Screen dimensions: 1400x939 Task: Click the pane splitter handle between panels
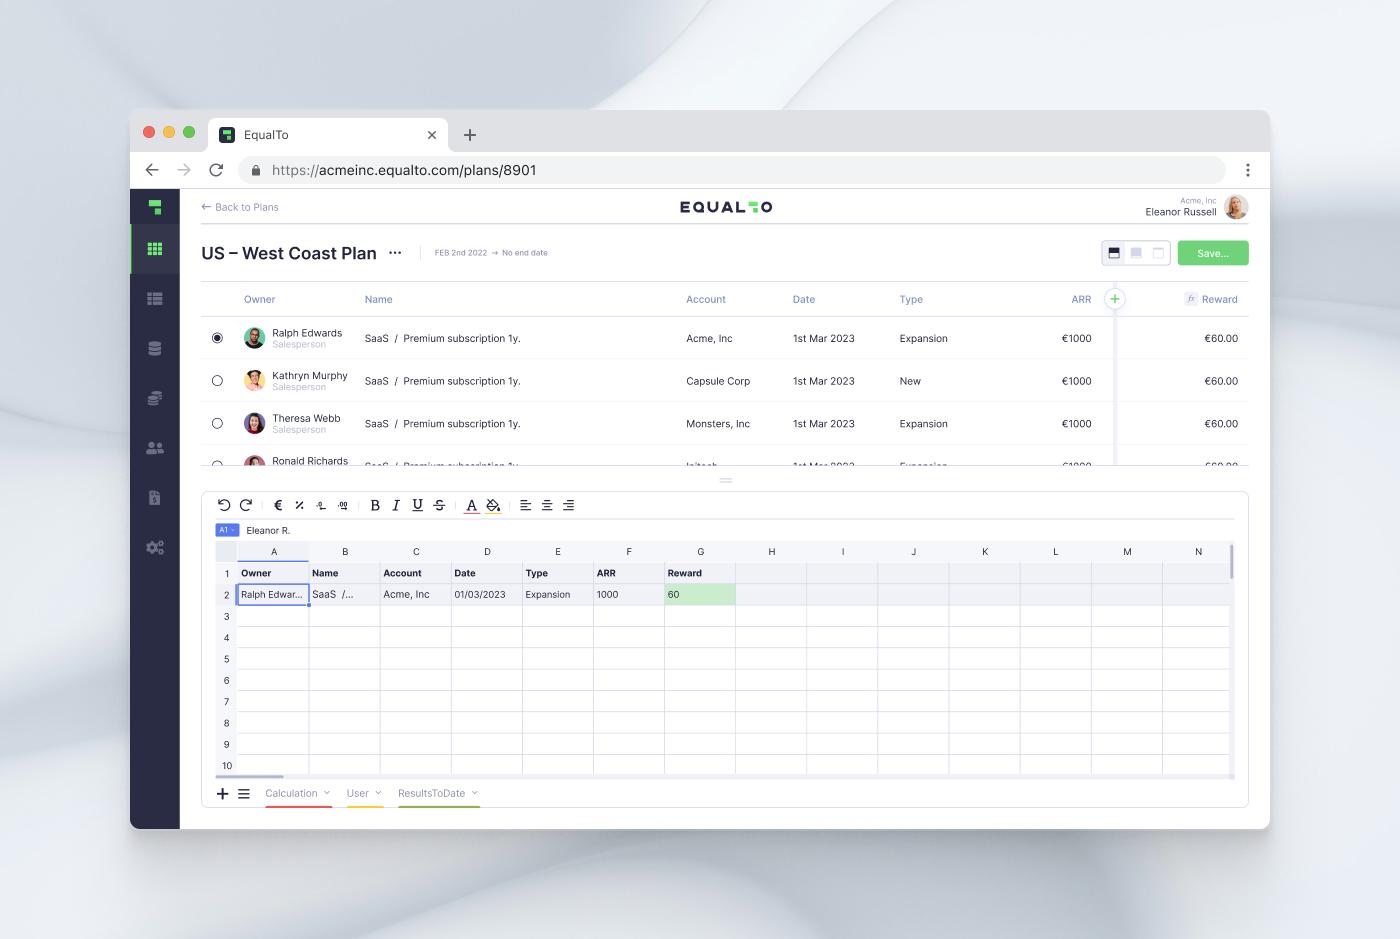point(726,480)
